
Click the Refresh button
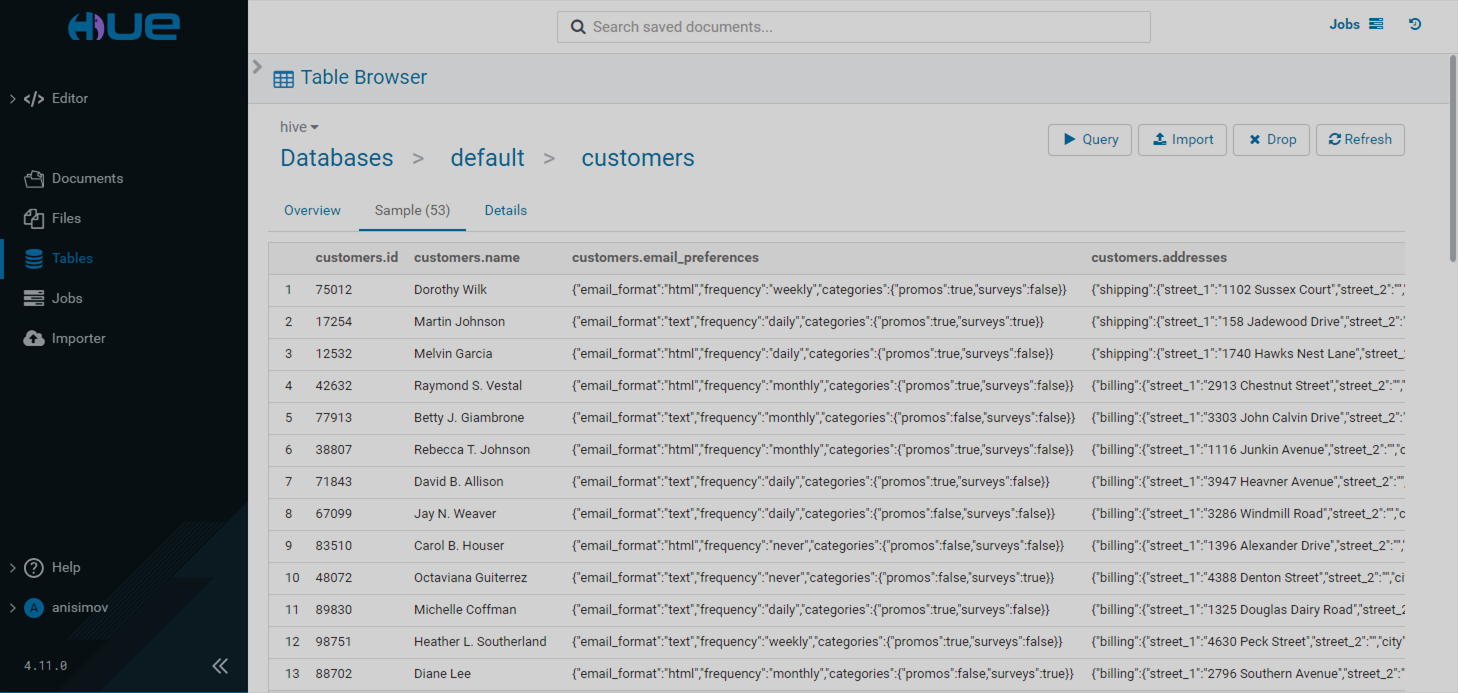(x=1360, y=140)
